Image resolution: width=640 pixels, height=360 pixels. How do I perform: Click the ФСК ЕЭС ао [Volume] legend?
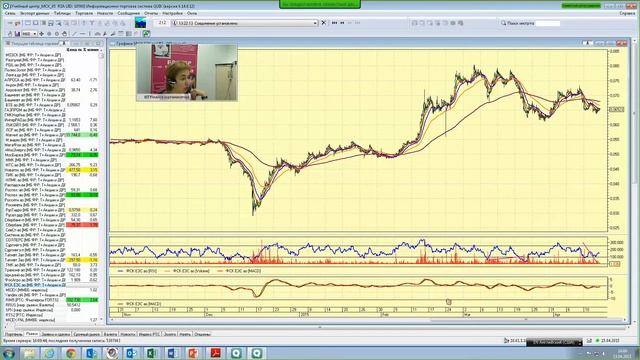point(187,271)
